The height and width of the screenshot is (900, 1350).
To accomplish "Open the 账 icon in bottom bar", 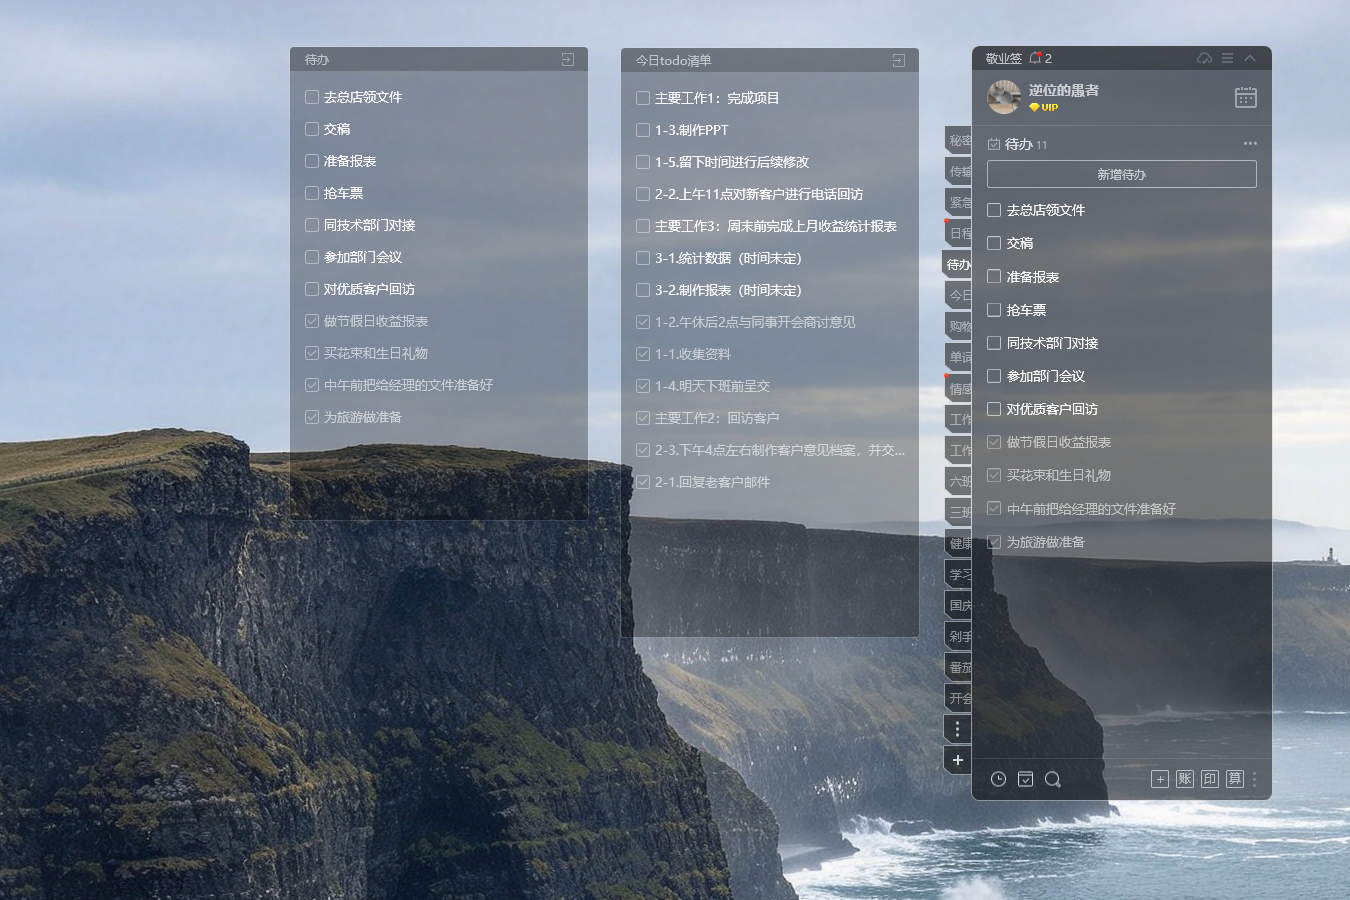I will (x=1185, y=779).
